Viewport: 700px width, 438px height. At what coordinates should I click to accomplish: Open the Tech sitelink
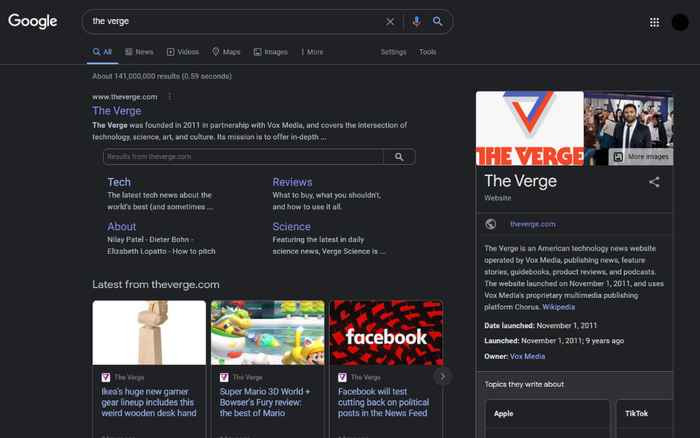tap(119, 182)
